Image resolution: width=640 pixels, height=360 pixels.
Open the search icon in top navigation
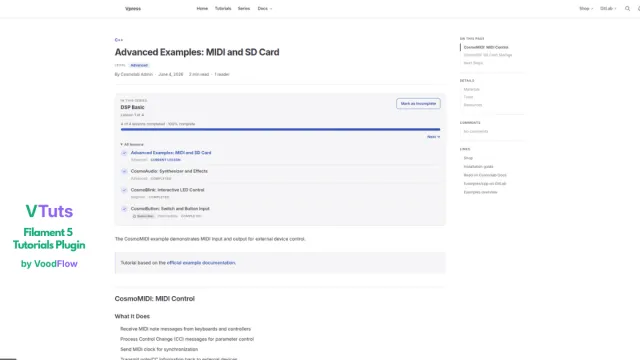tap(627, 9)
